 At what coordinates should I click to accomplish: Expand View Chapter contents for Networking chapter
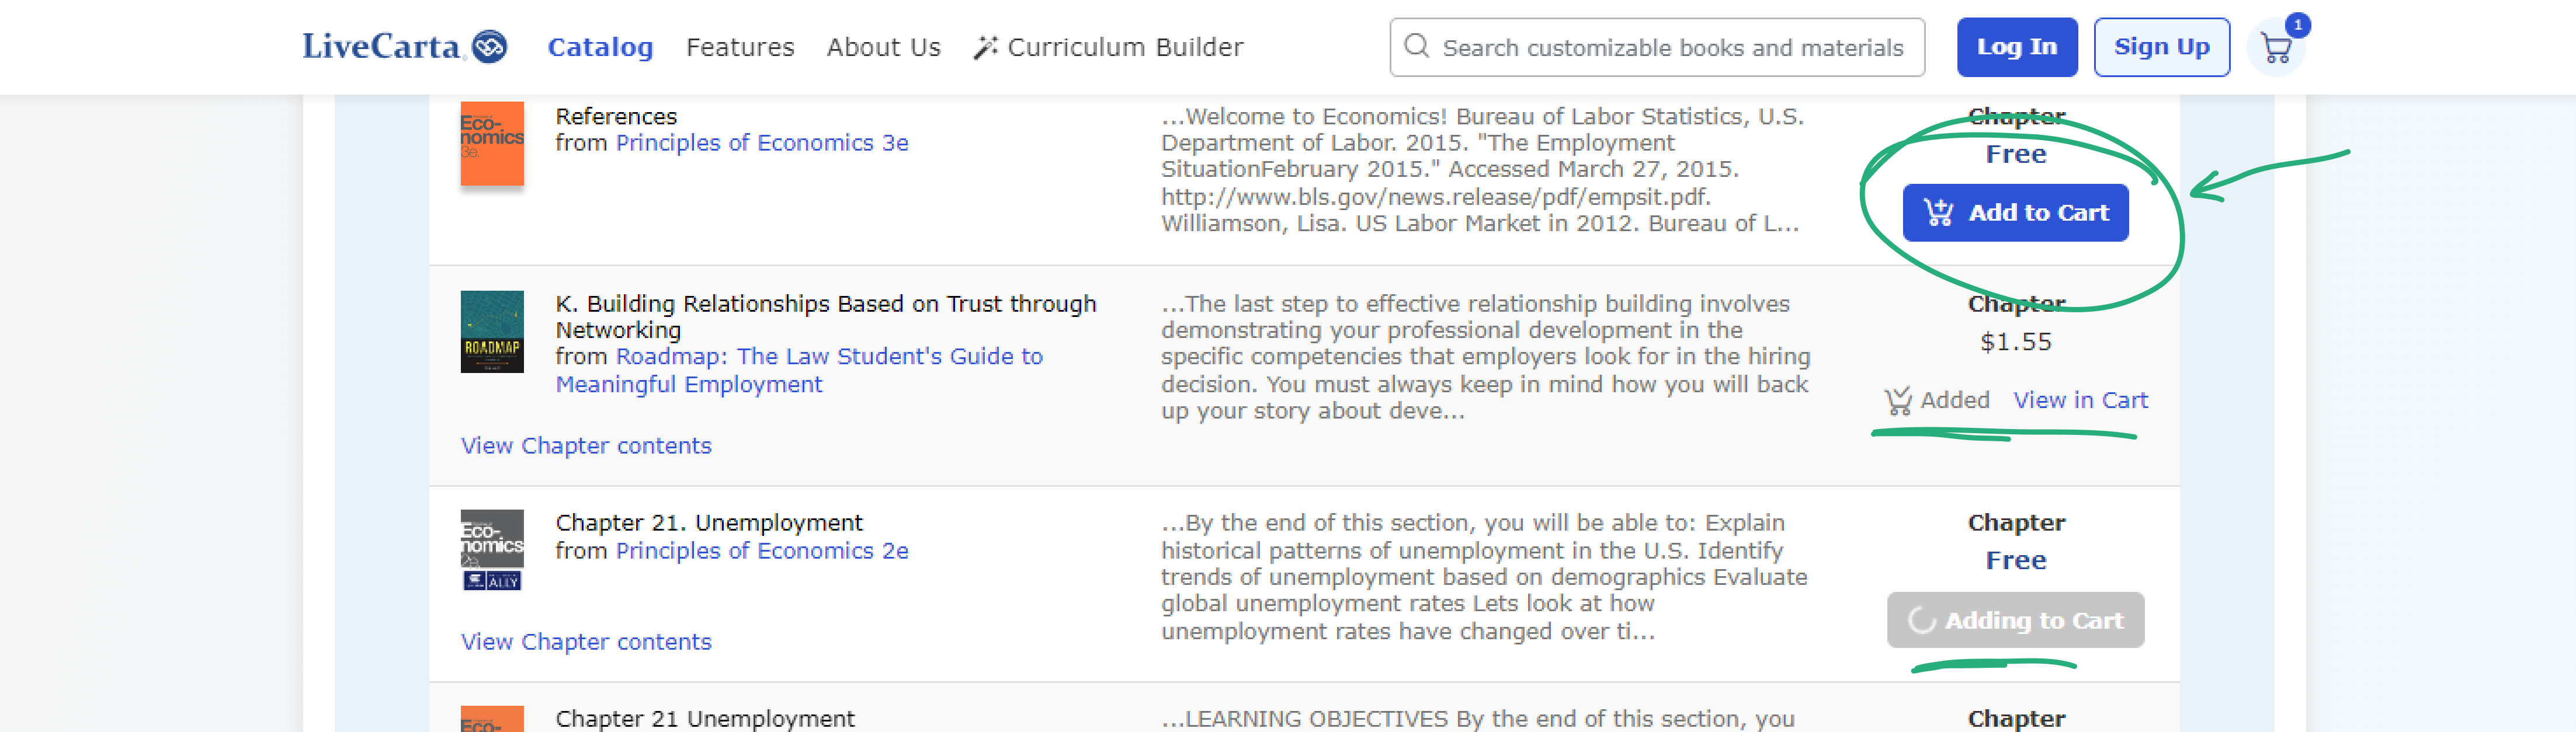[x=586, y=446]
